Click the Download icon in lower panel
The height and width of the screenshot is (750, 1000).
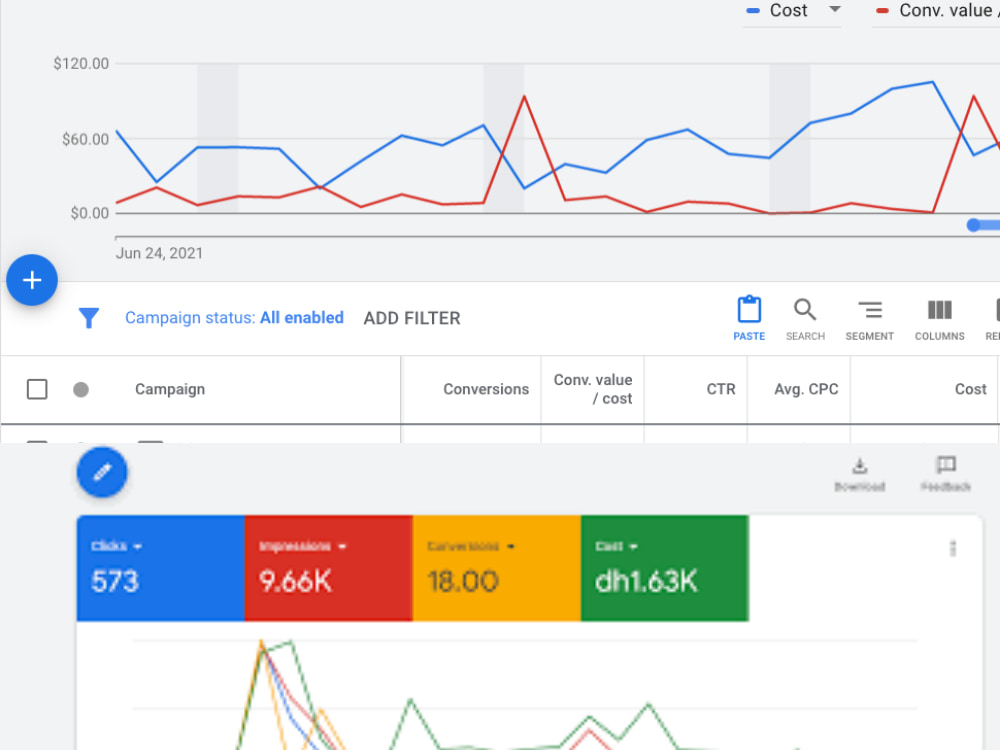tap(860, 474)
